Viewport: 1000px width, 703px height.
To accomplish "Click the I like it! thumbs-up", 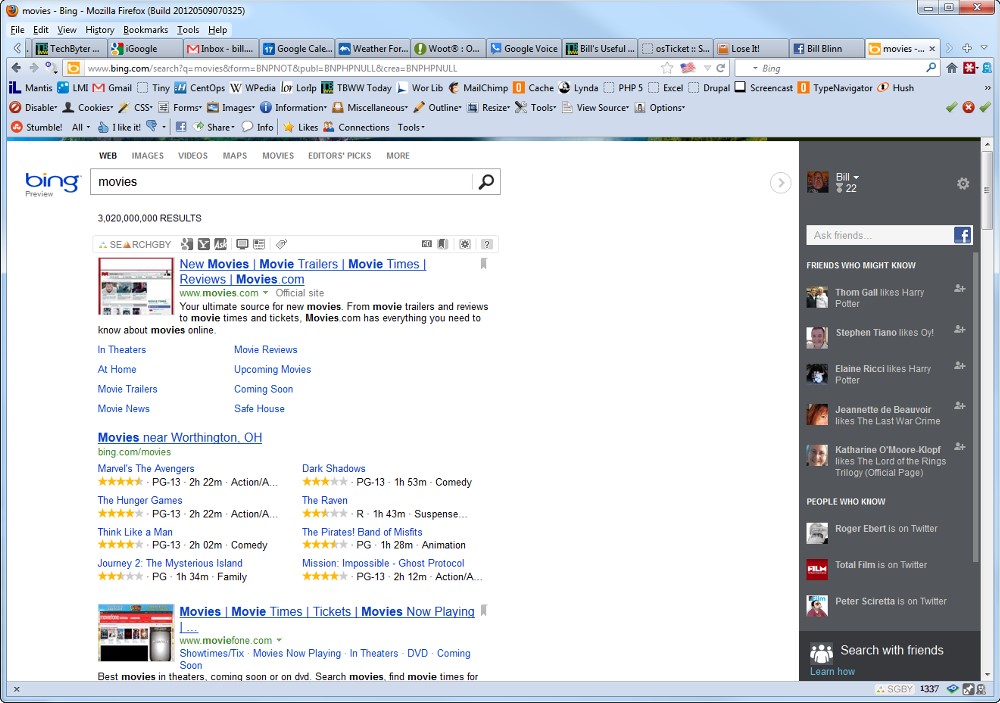I will point(119,127).
